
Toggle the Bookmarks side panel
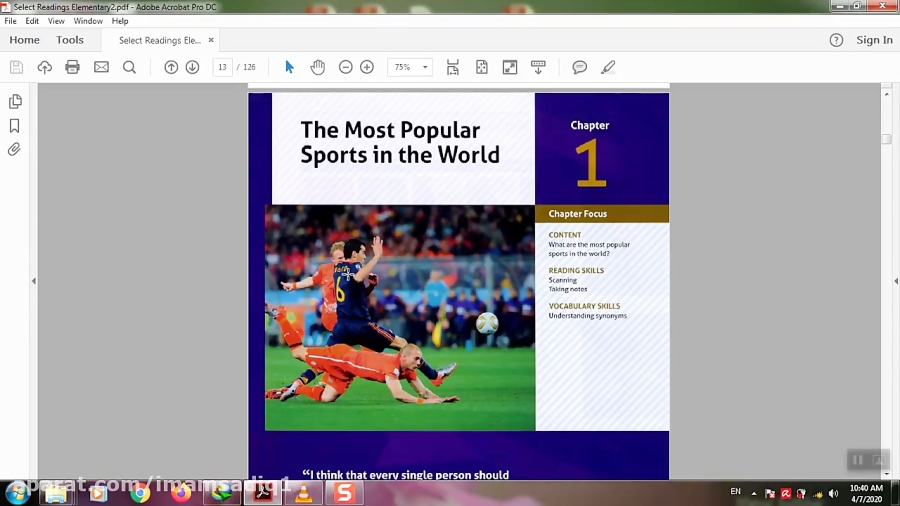(15, 126)
